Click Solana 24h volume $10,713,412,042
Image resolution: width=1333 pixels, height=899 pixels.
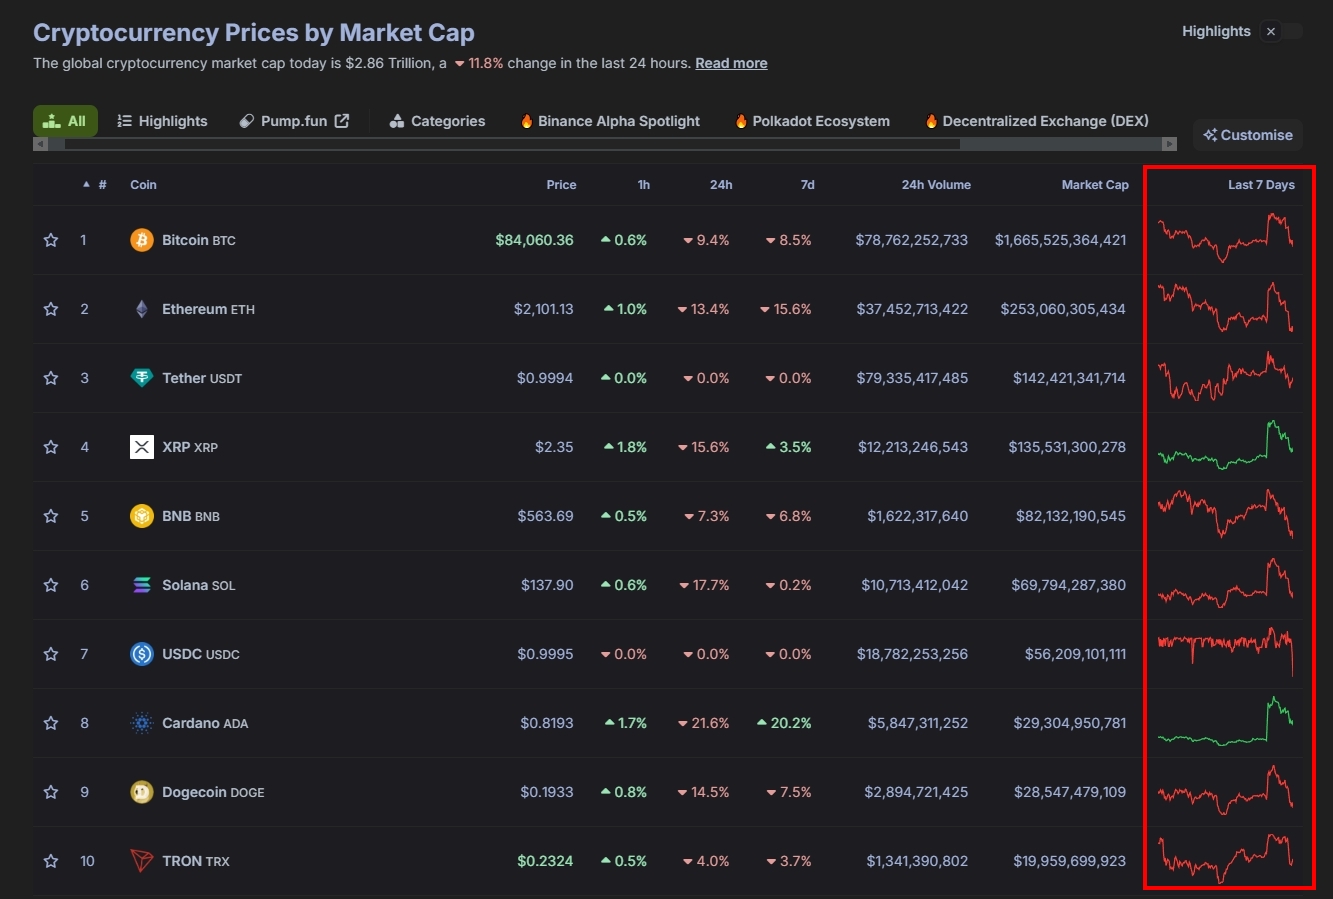[914, 585]
